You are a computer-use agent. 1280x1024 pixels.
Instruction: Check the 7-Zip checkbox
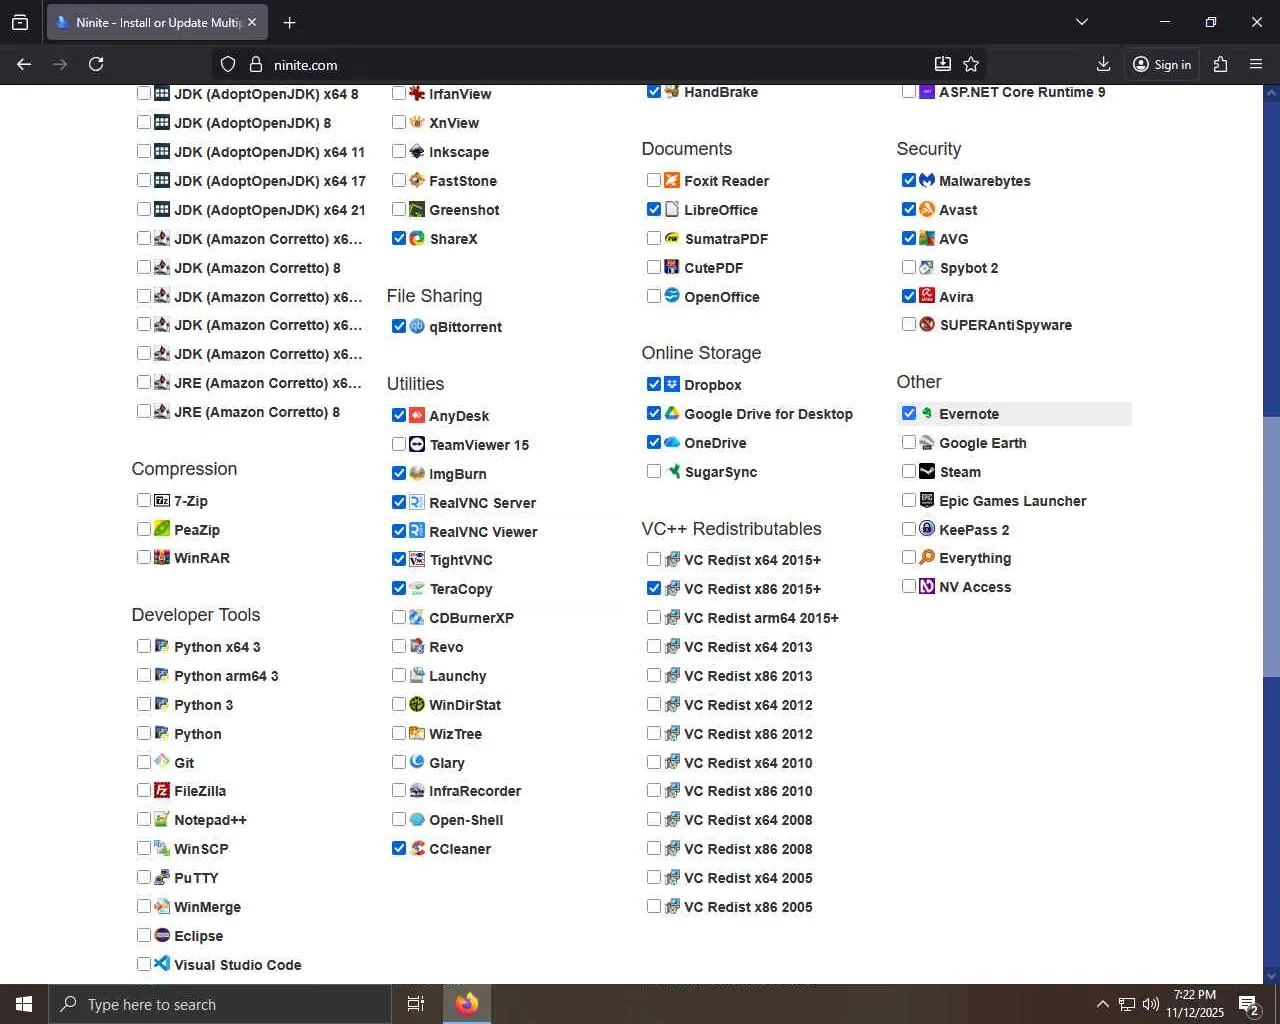click(x=144, y=500)
